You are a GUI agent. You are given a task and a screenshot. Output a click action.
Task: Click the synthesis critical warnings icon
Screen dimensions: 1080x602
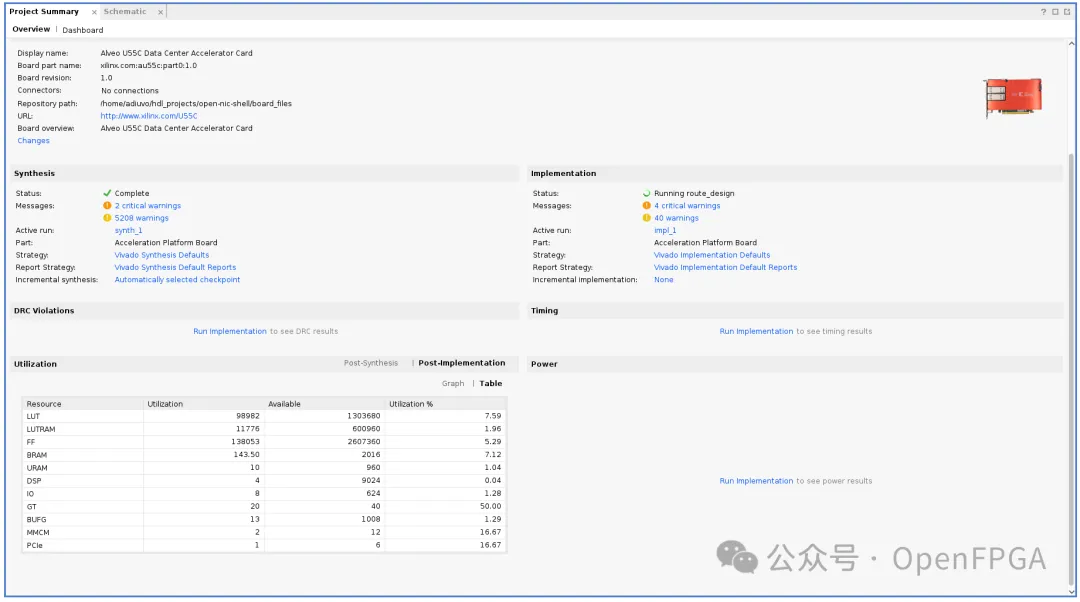[x=107, y=206]
